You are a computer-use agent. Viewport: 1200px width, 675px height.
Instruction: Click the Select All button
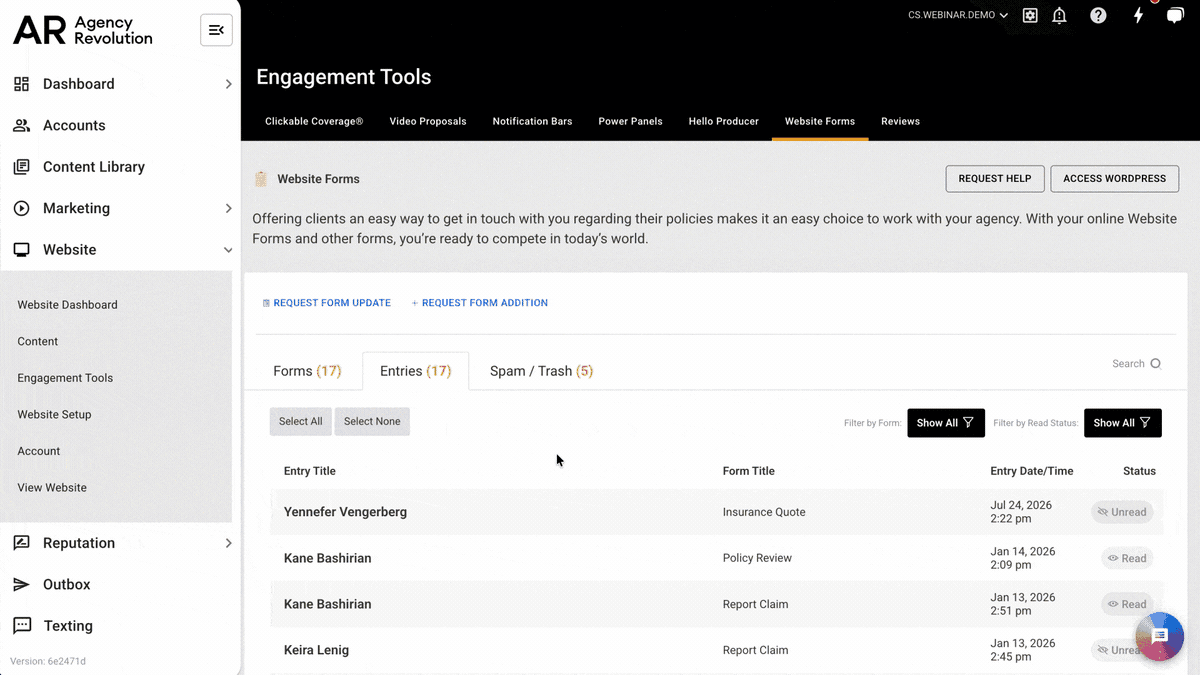pyautogui.click(x=301, y=422)
